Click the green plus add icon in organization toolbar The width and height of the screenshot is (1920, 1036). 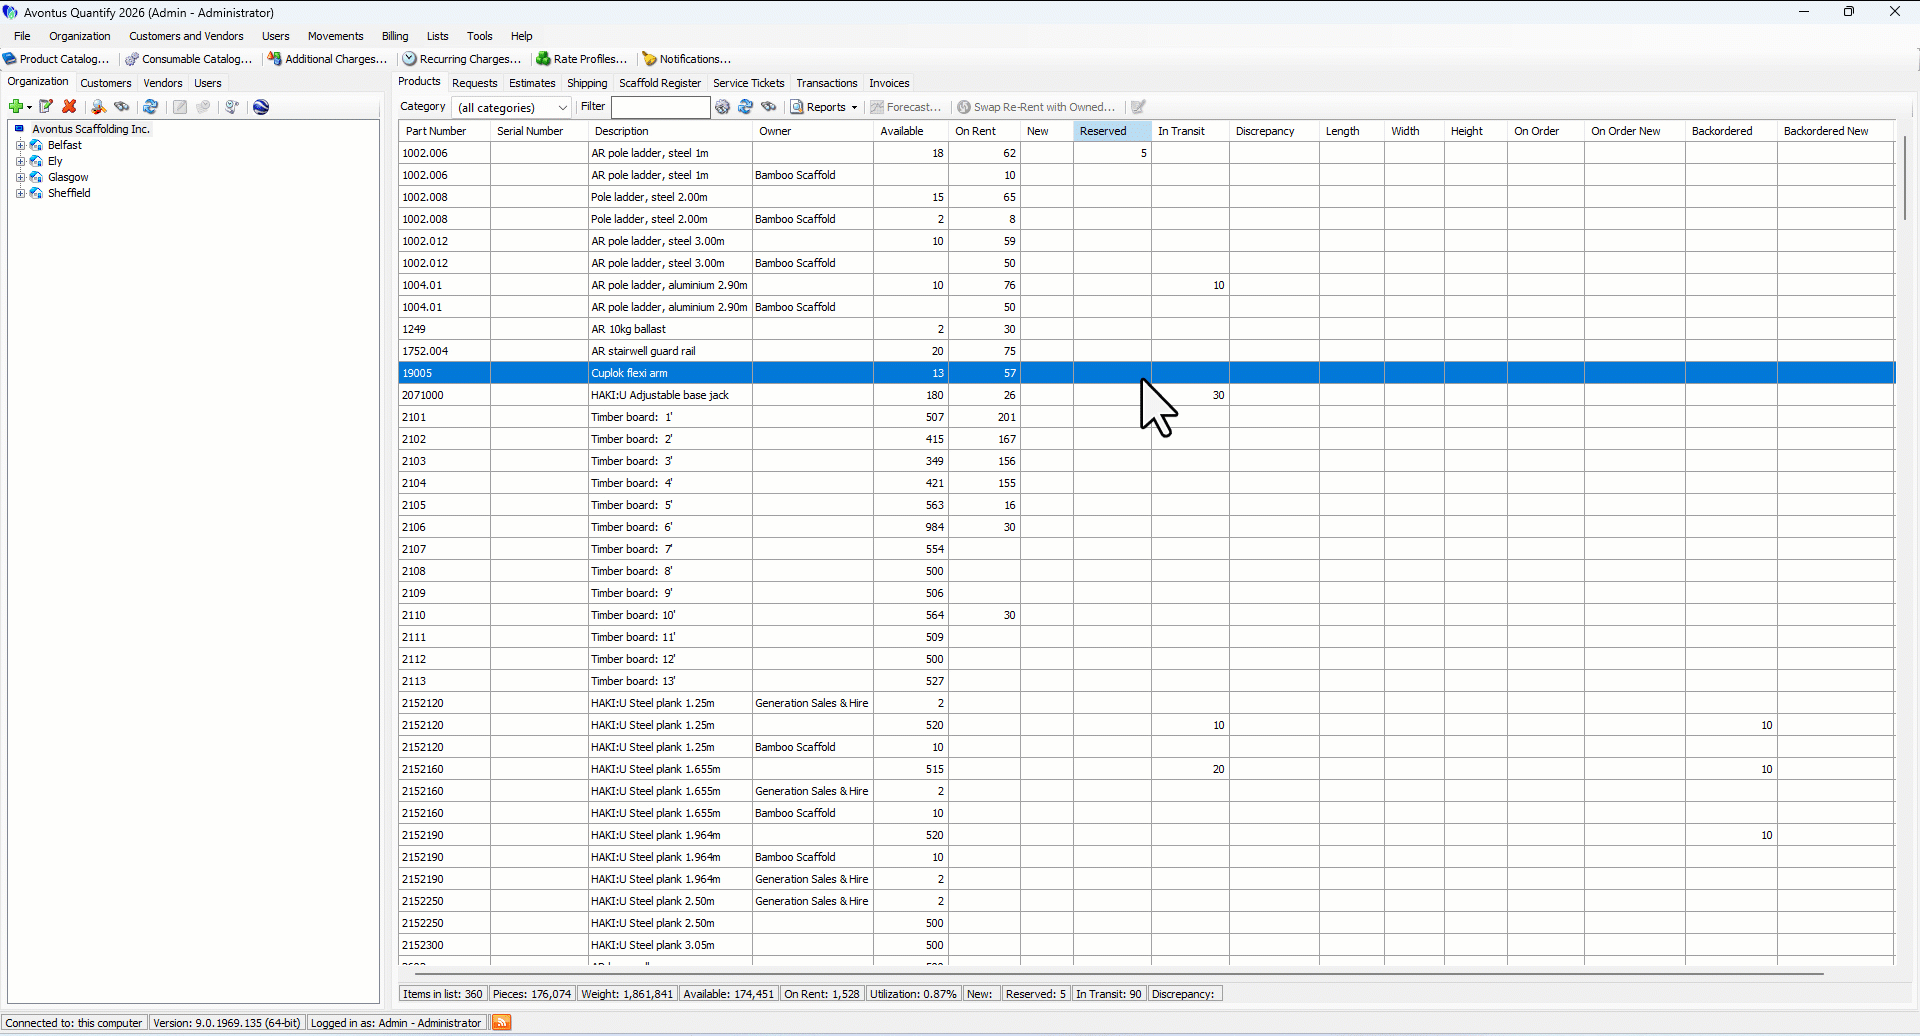click(16, 107)
